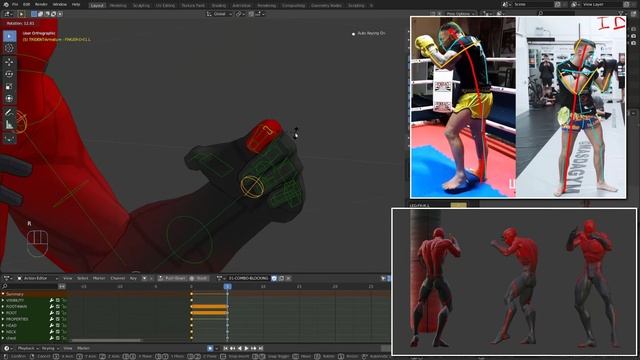640x360 pixels.
Task: Jump to the timeline end frame
Action: coord(260,349)
